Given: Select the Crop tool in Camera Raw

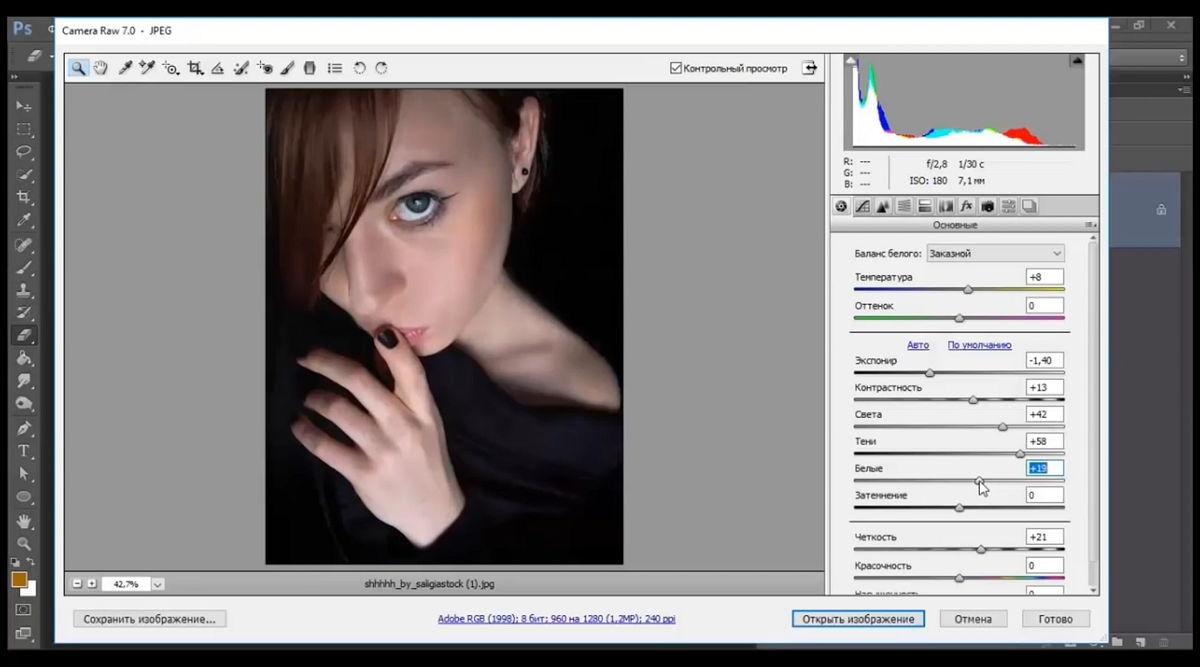Looking at the screenshot, I should (x=195, y=68).
